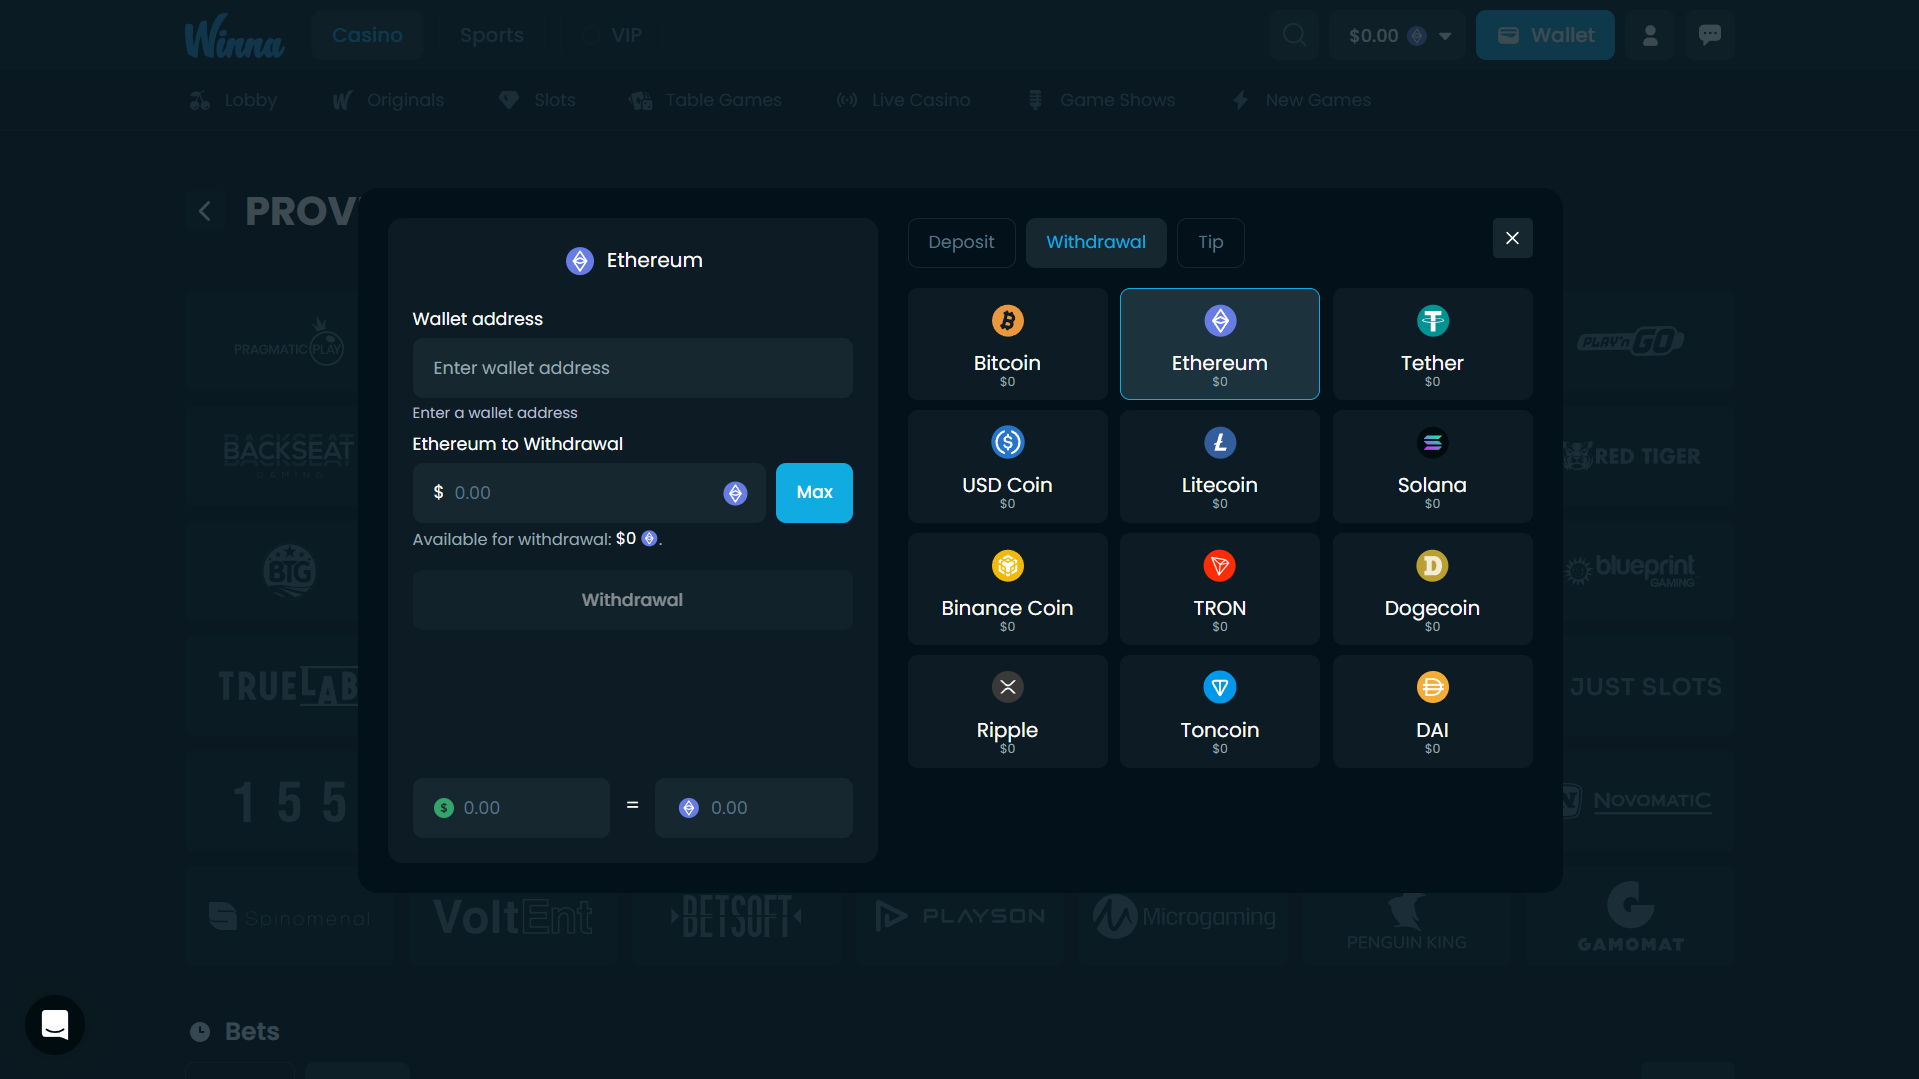Open the Tip tab

click(1210, 243)
